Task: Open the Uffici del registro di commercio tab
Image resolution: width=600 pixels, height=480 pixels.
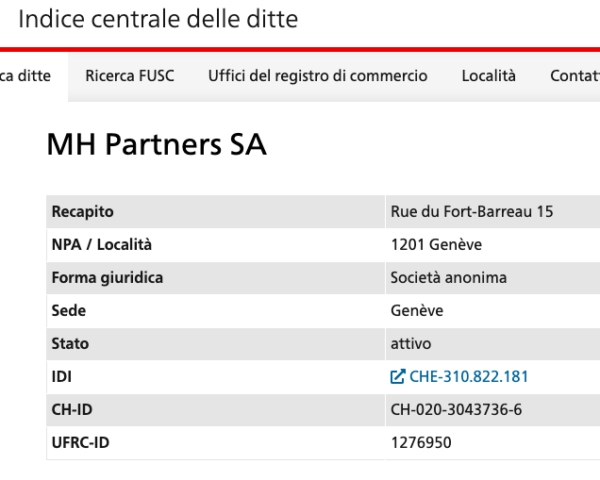Action: tap(318, 76)
